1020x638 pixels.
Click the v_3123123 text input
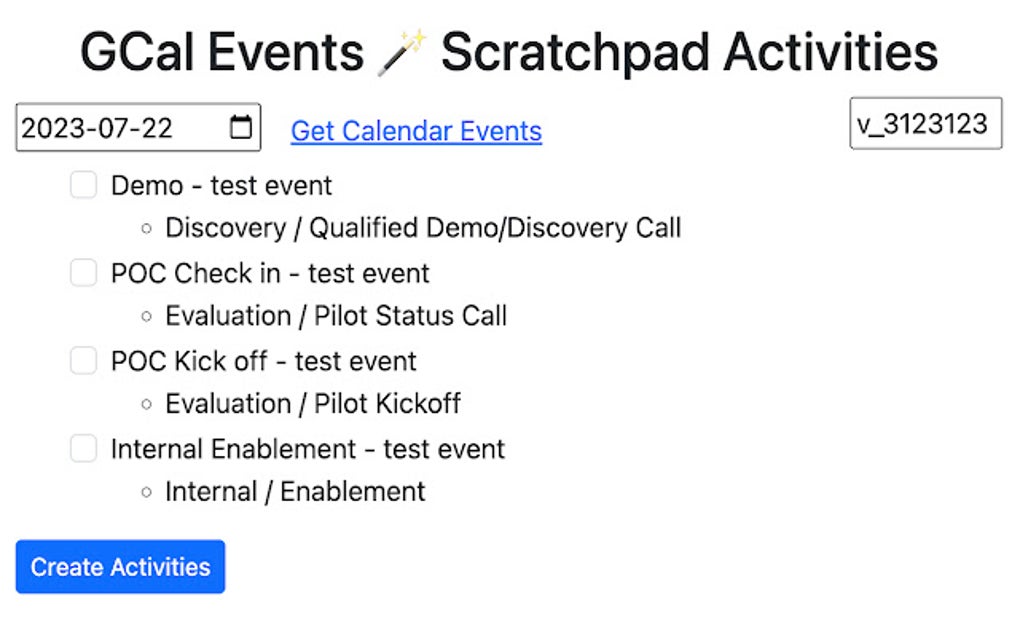click(926, 124)
